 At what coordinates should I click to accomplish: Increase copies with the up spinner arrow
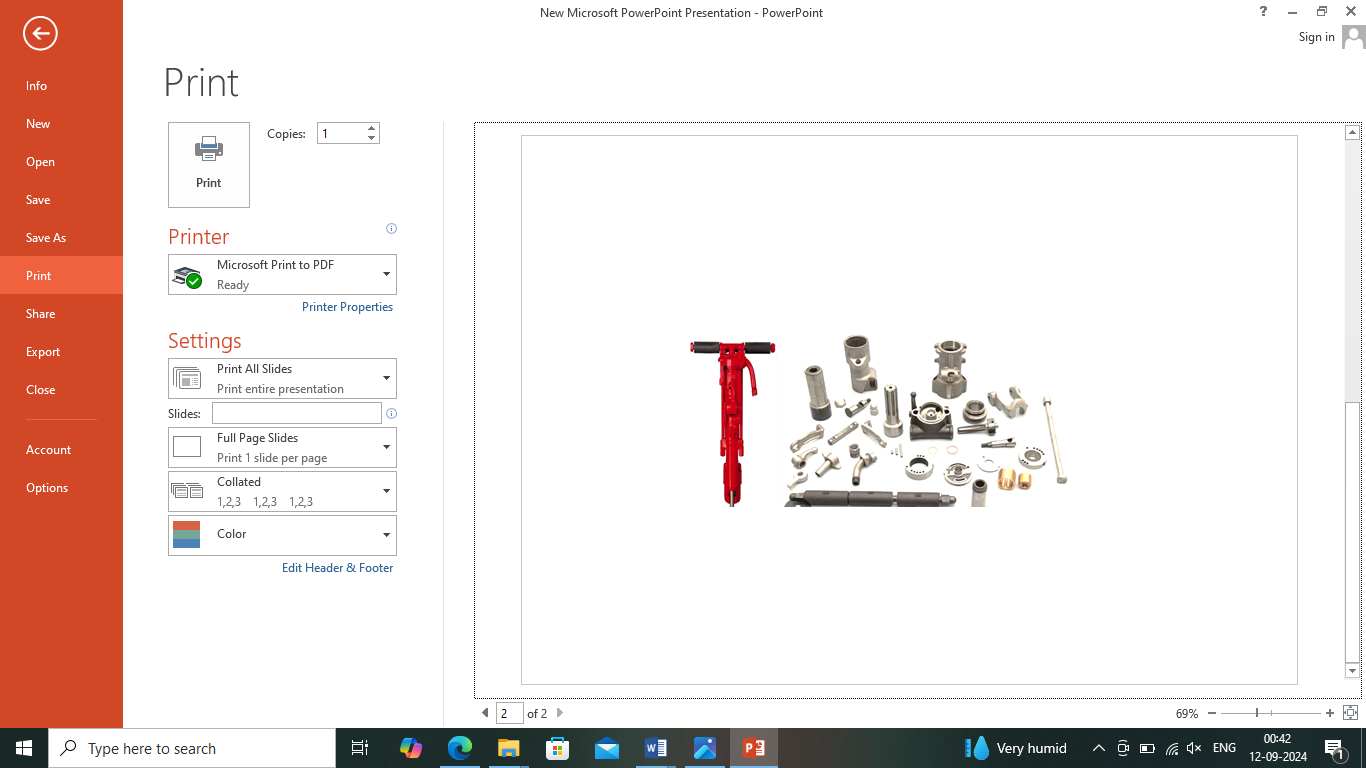coord(372,128)
